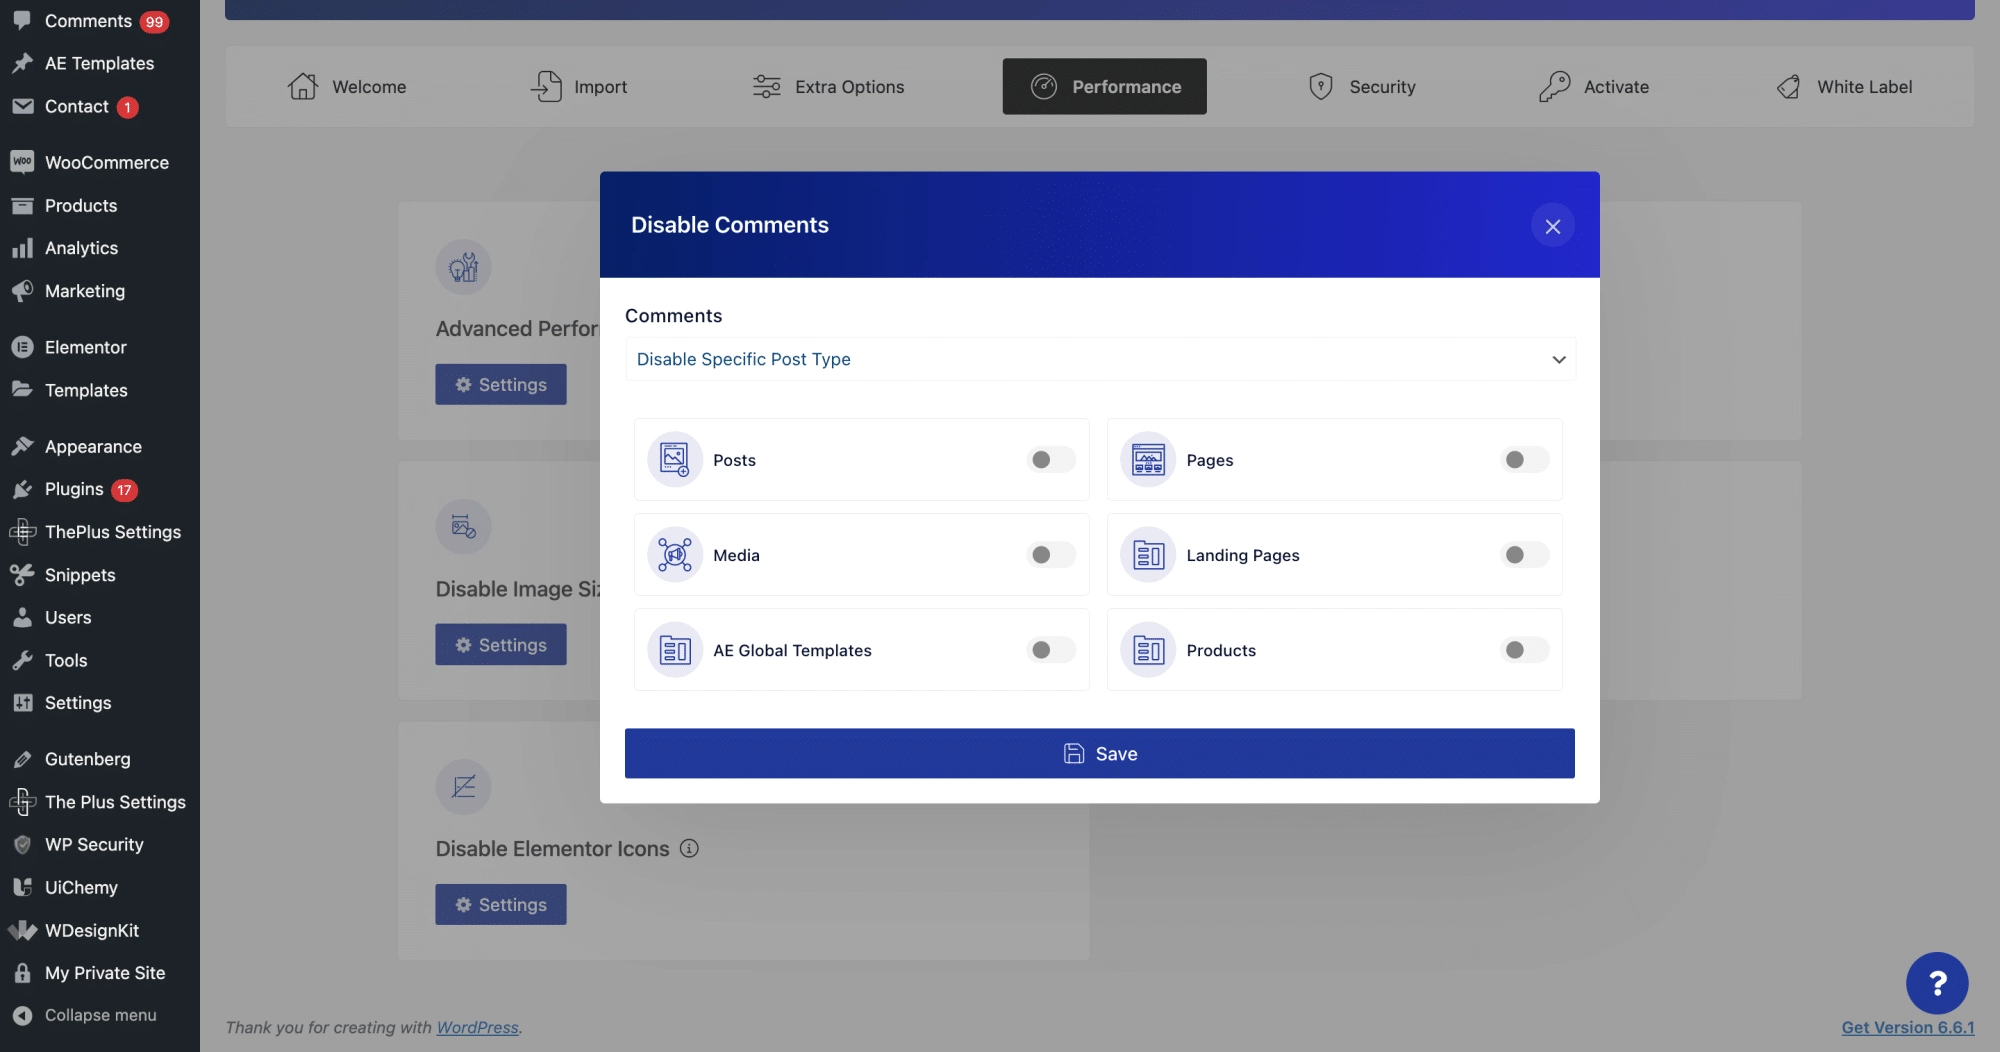Collapse the admin sidebar menu
The image size is (2000, 1052).
click(x=100, y=1015)
